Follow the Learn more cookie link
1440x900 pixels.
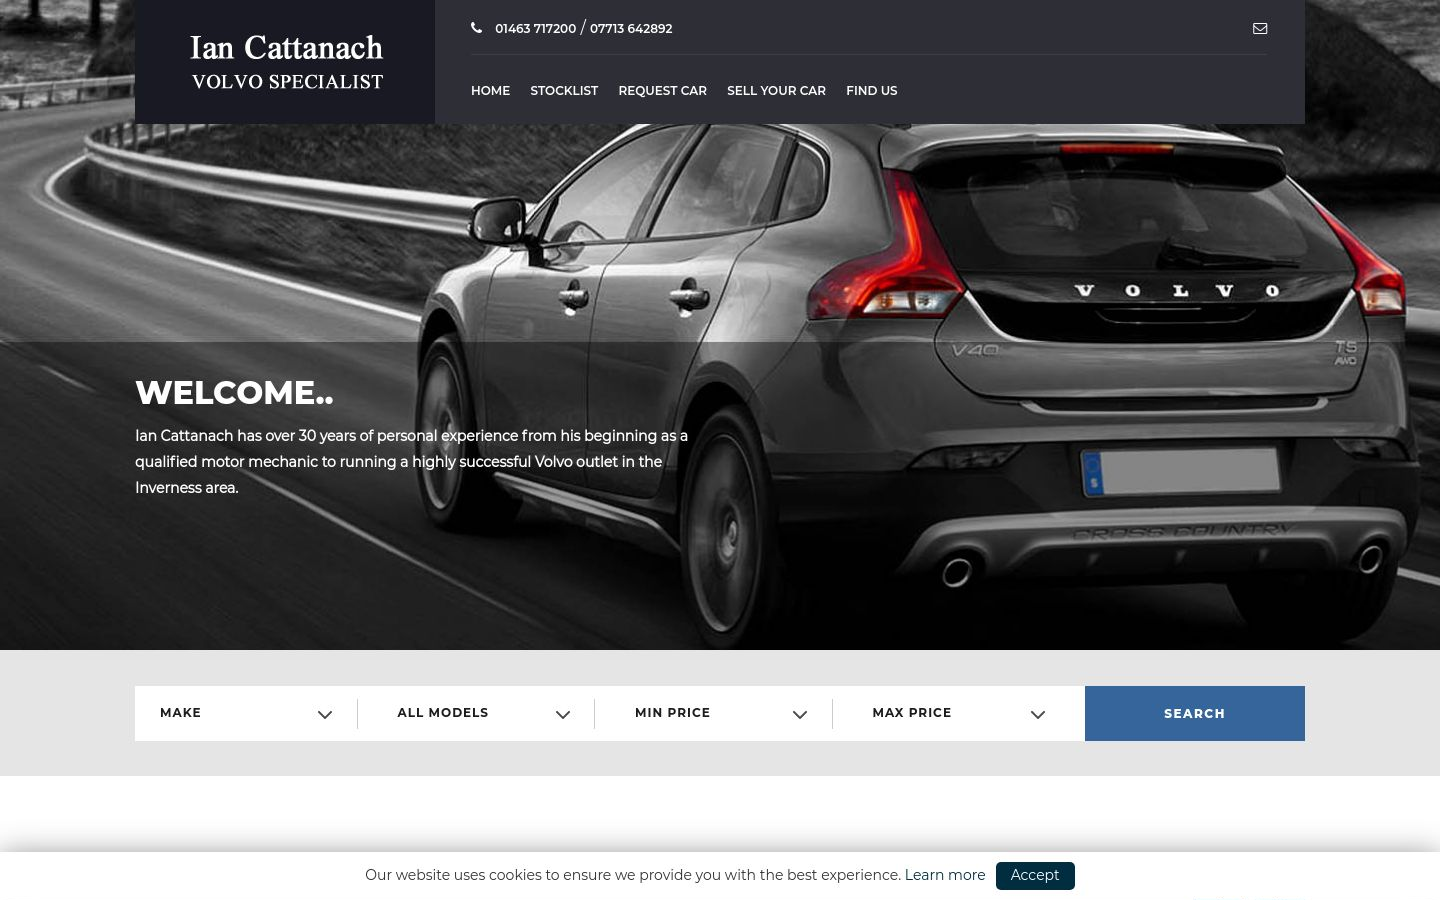coord(945,875)
